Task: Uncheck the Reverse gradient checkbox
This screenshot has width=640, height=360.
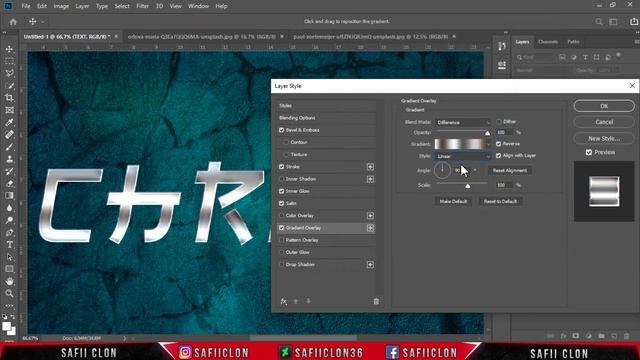Action: [x=498, y=144]
